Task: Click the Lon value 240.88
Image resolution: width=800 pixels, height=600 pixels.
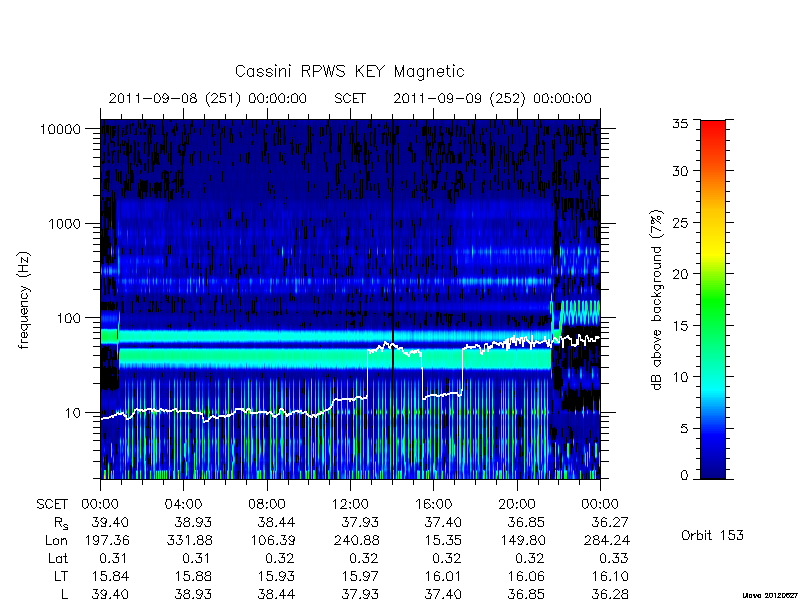Action: pos(356,540)
